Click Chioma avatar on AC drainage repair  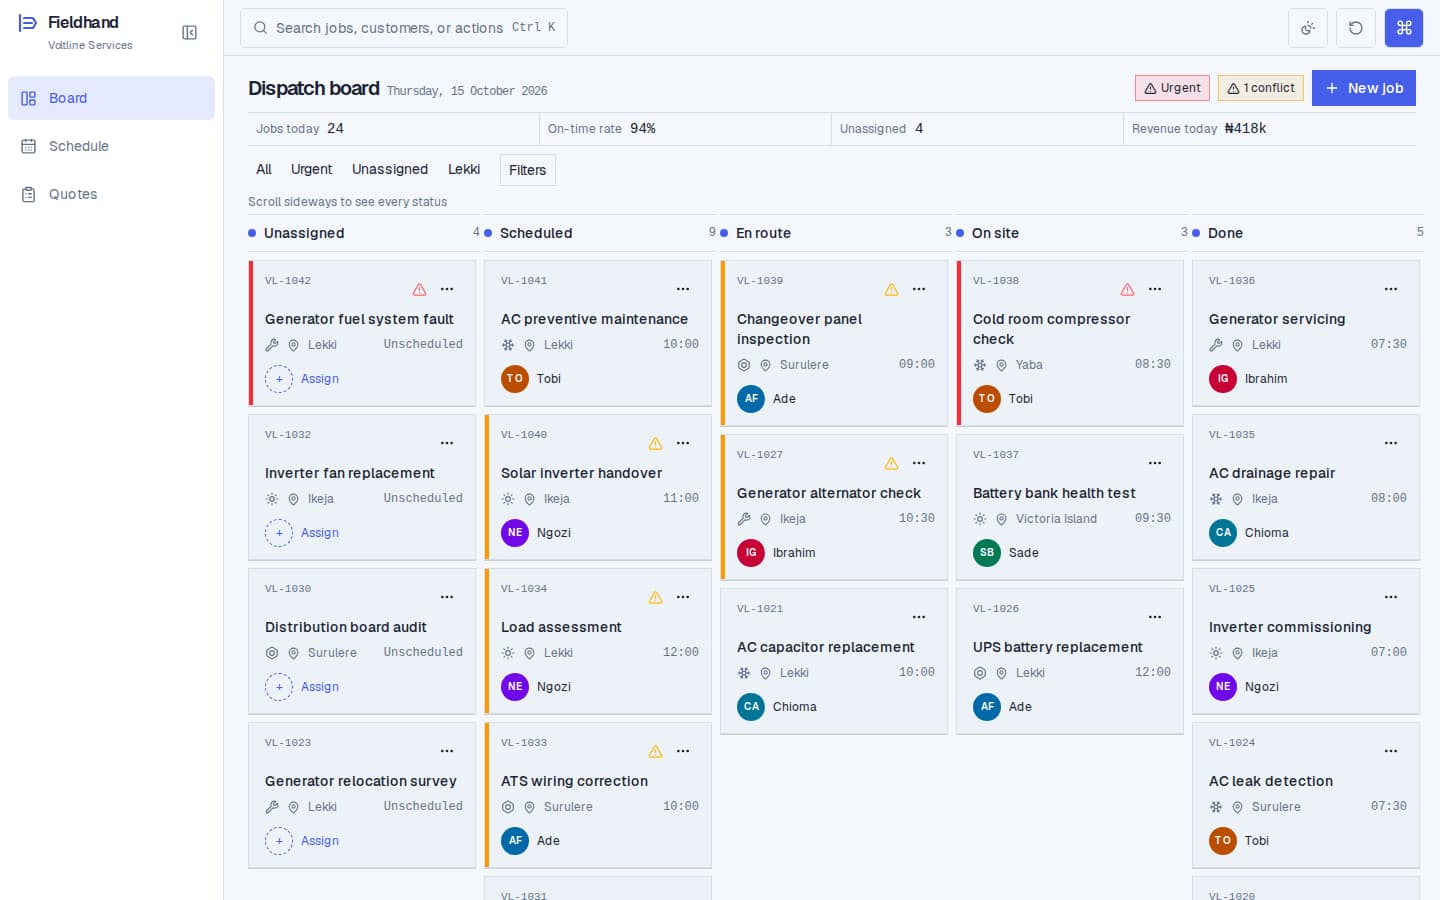click(x=1223, y=533)
